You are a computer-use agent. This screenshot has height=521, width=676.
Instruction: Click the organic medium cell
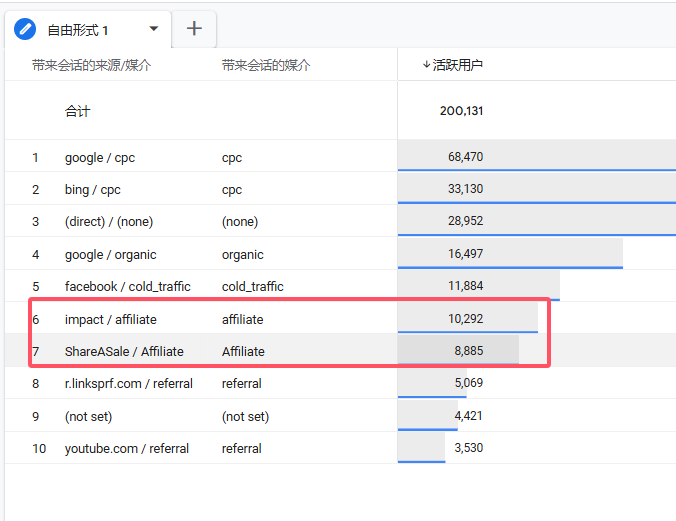coord(243,255)
